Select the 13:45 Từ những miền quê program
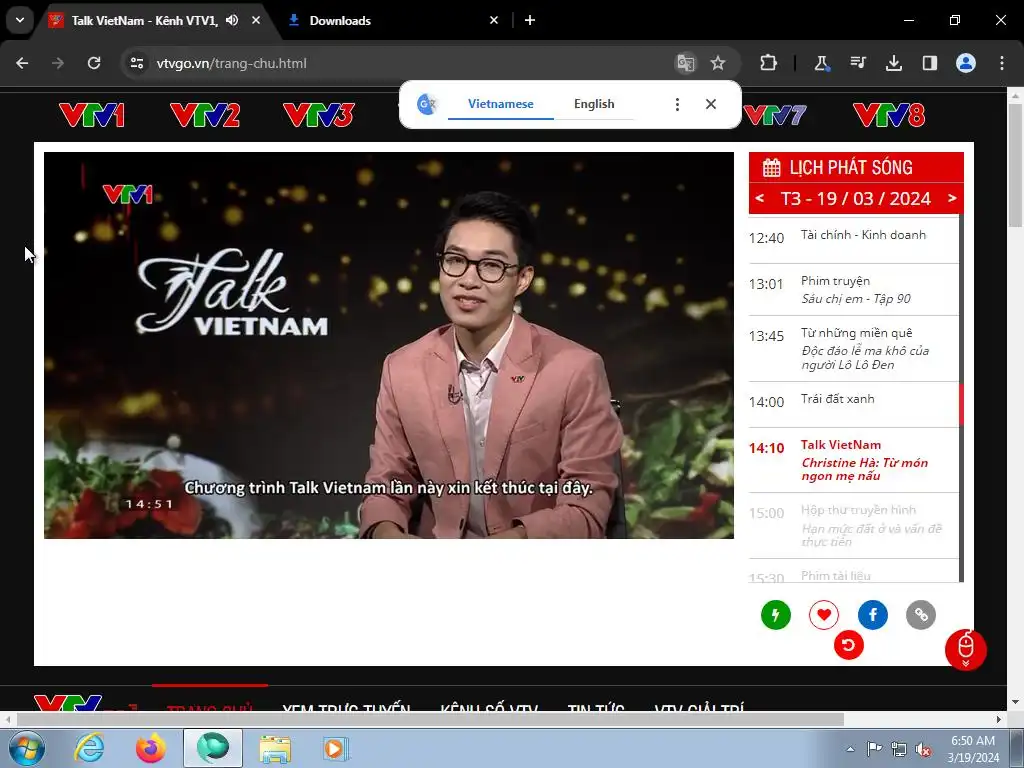 [853, 349]
